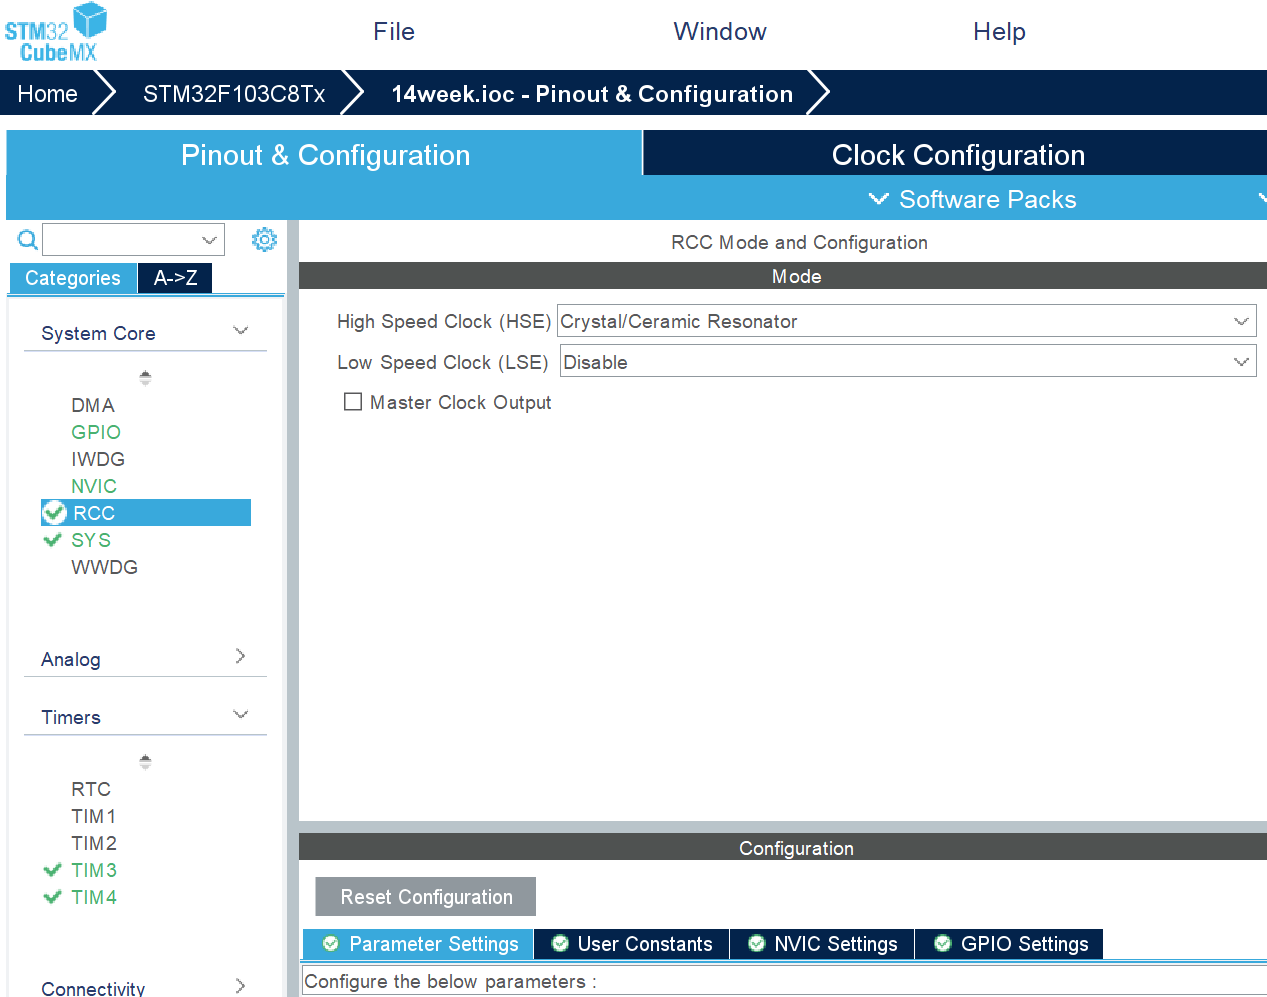Select TIM3 under Timers
Image resolution: width=1267 pixels, height=997 pixels.
tap(94, 870)
